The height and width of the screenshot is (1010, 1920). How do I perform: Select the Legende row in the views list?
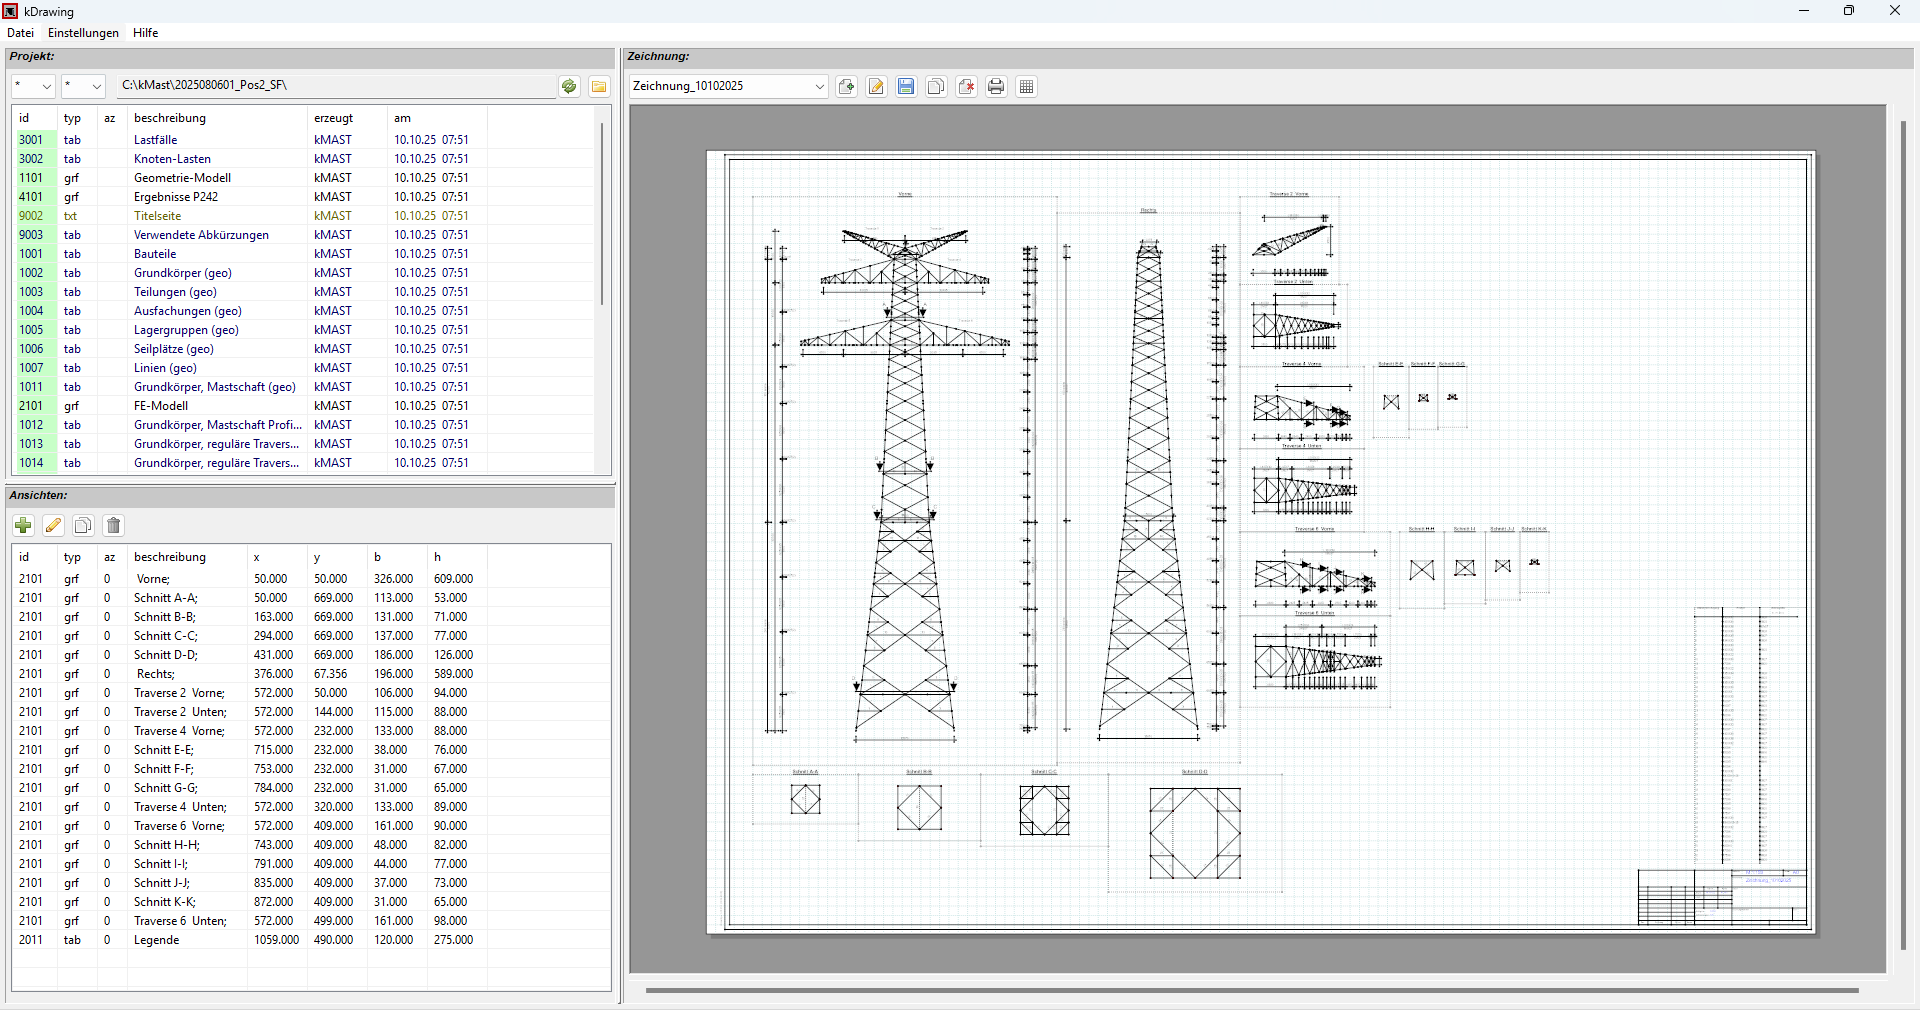(x=157, y=940)
